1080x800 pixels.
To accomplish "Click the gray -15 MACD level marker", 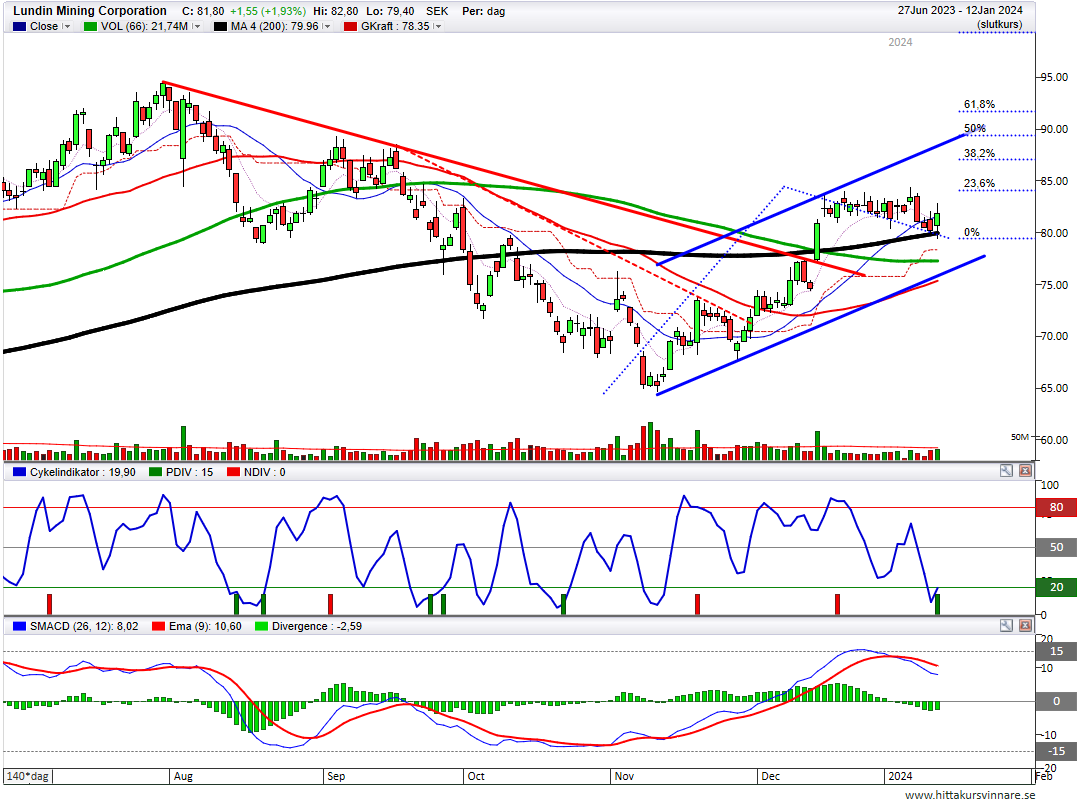I will pos(1057,752).
